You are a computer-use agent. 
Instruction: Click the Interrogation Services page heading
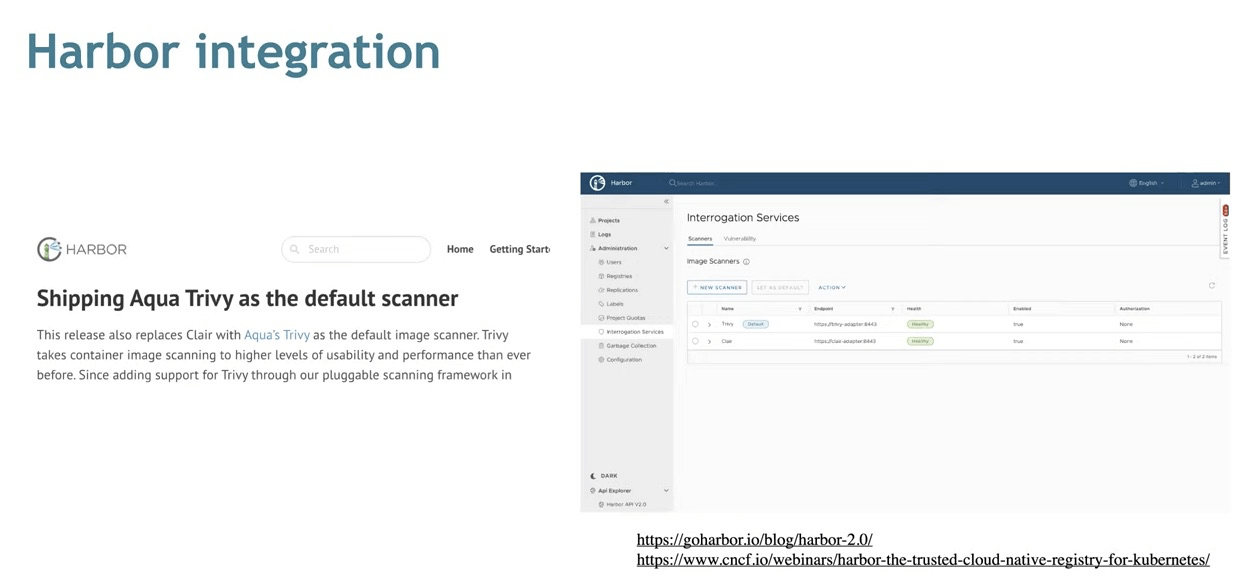click(743, 217)
